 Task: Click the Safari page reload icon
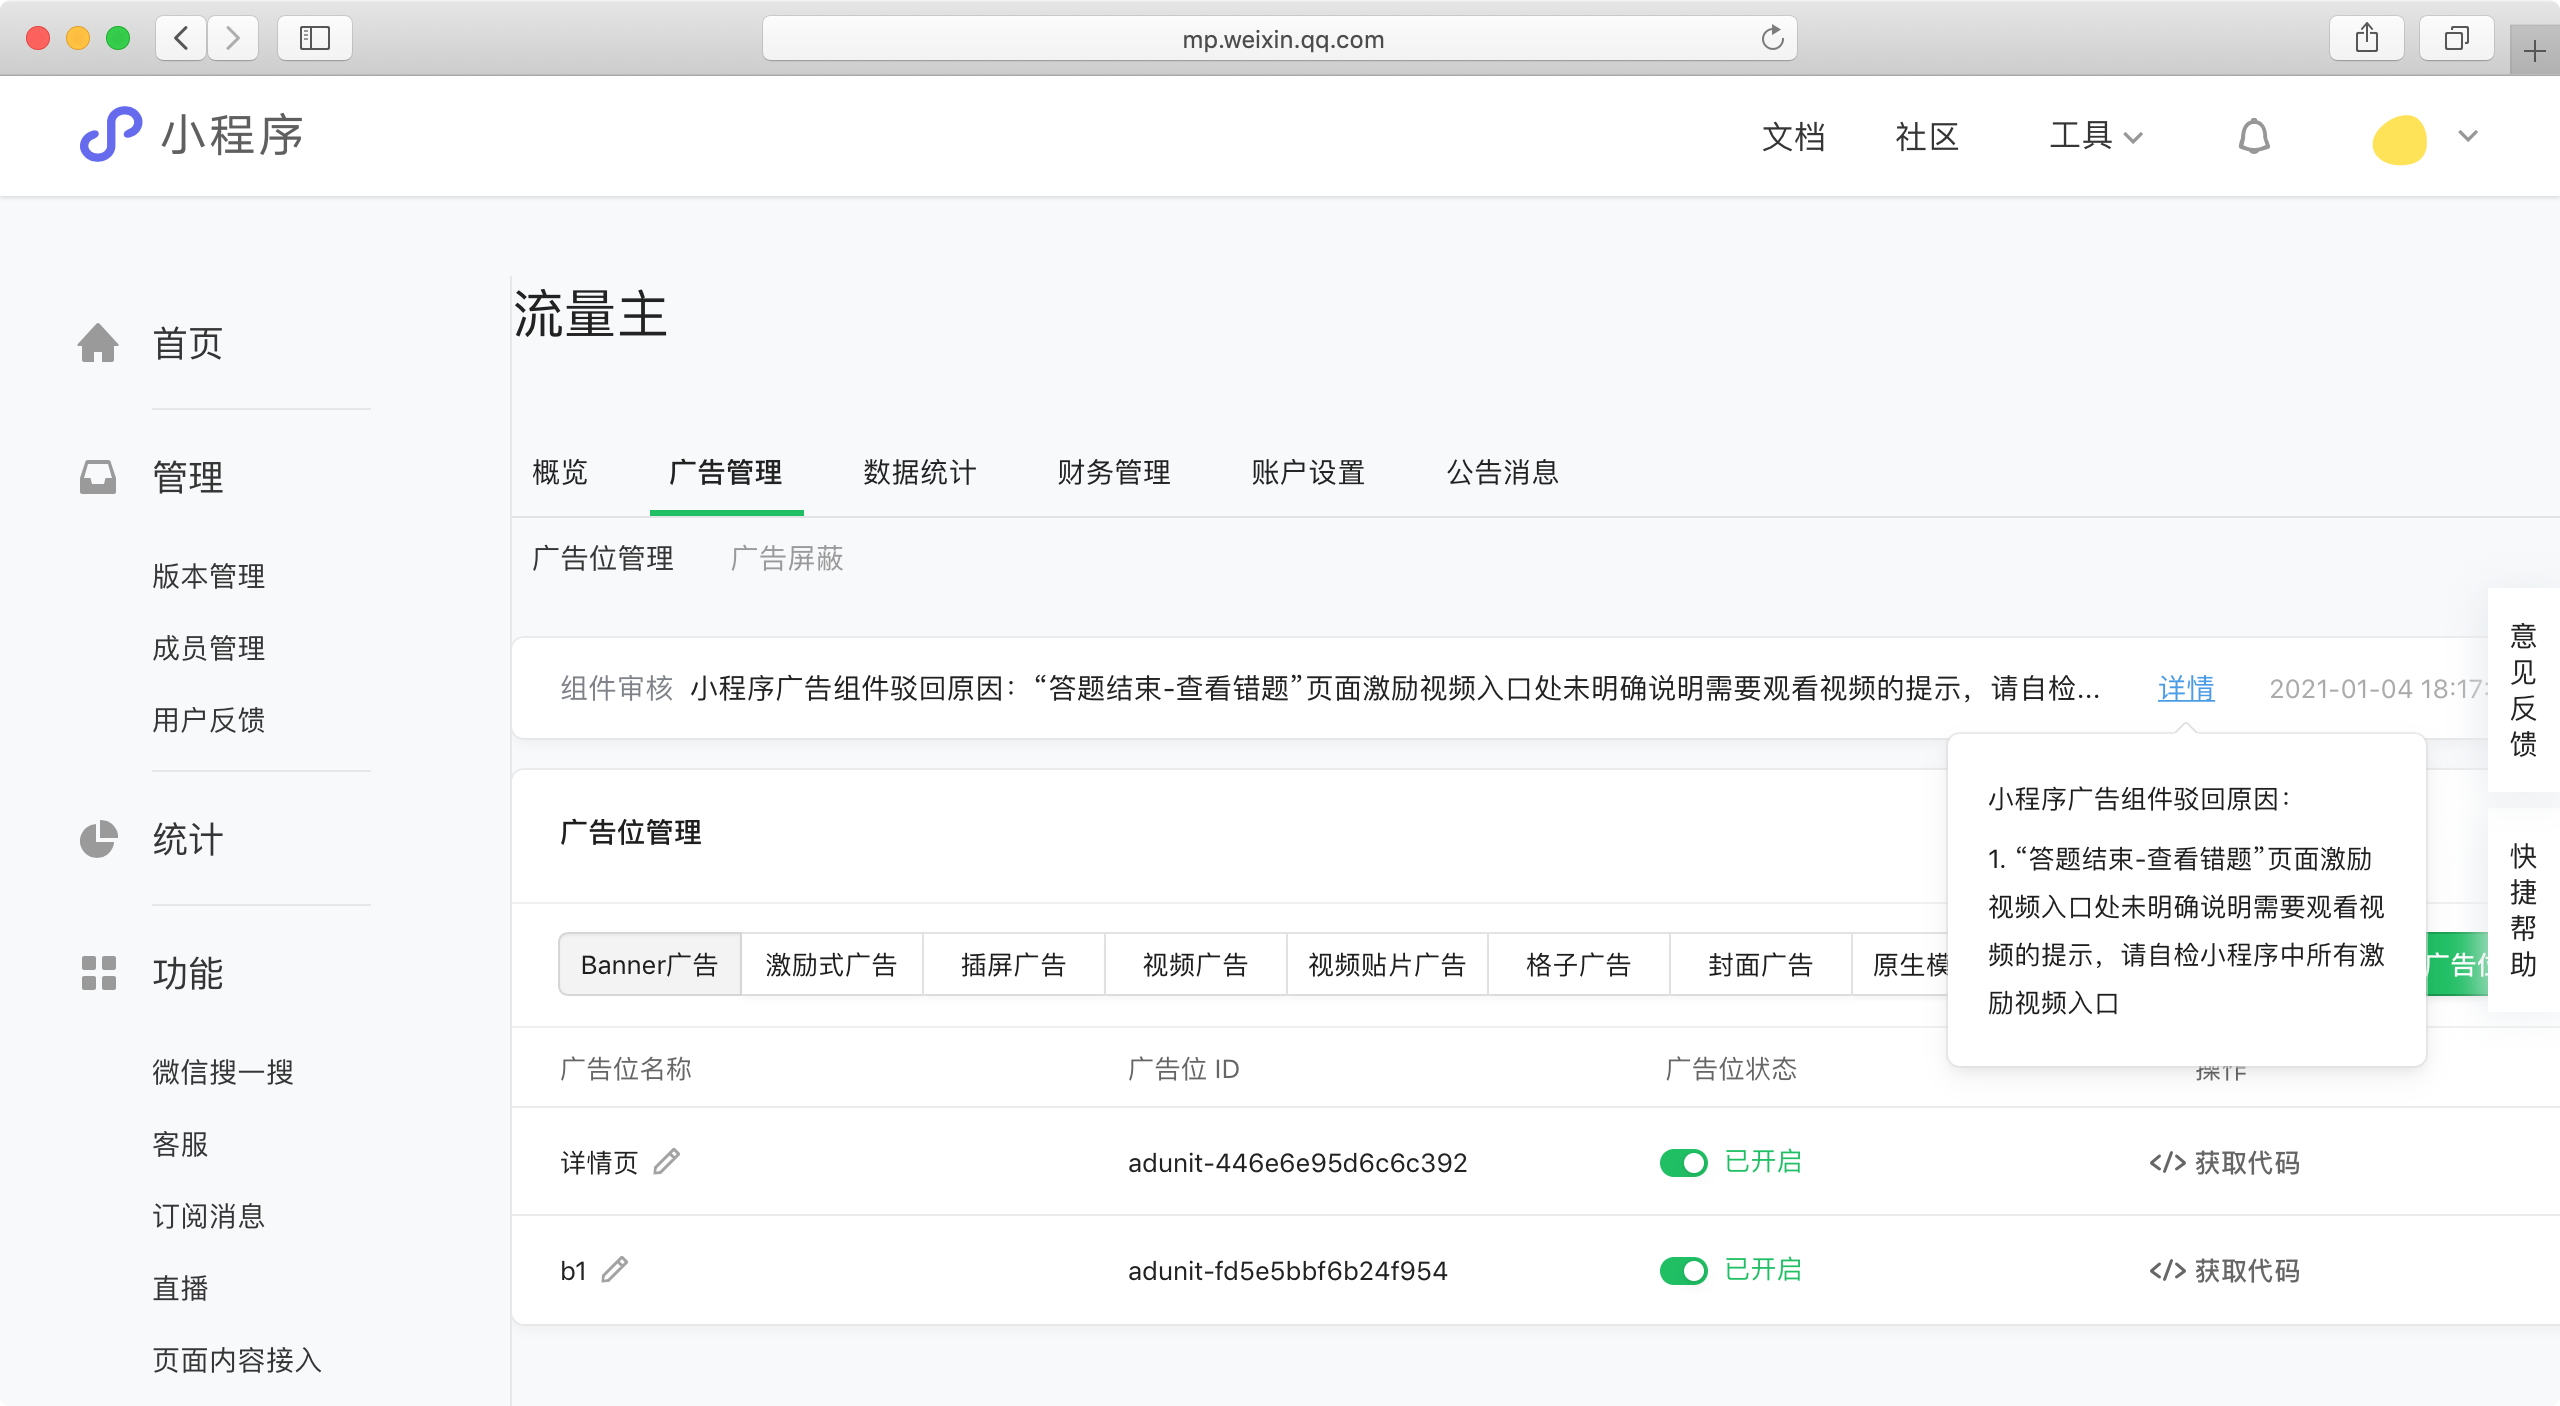coord(1772,39)
